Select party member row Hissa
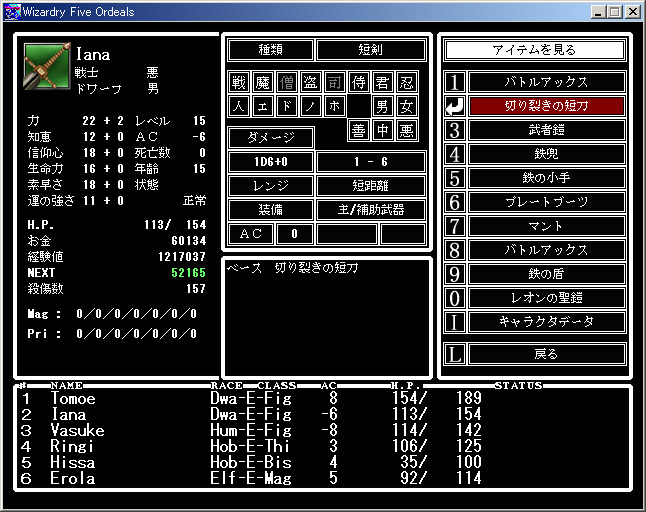The height and width of the screenshot is (512, 646). [323, 463]
